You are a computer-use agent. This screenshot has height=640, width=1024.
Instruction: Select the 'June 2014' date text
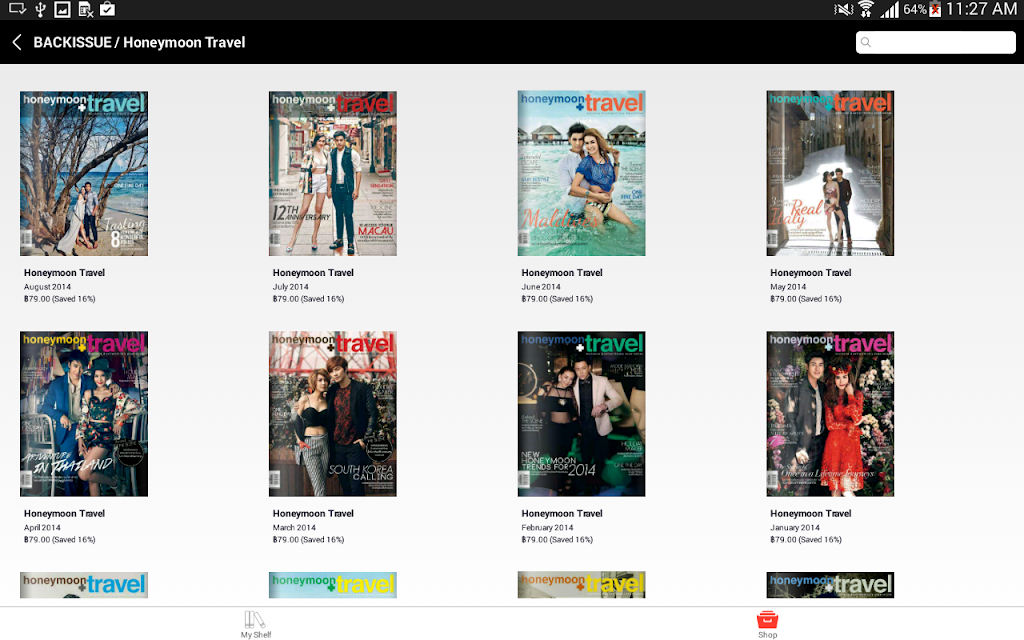(x=541, y=287)
